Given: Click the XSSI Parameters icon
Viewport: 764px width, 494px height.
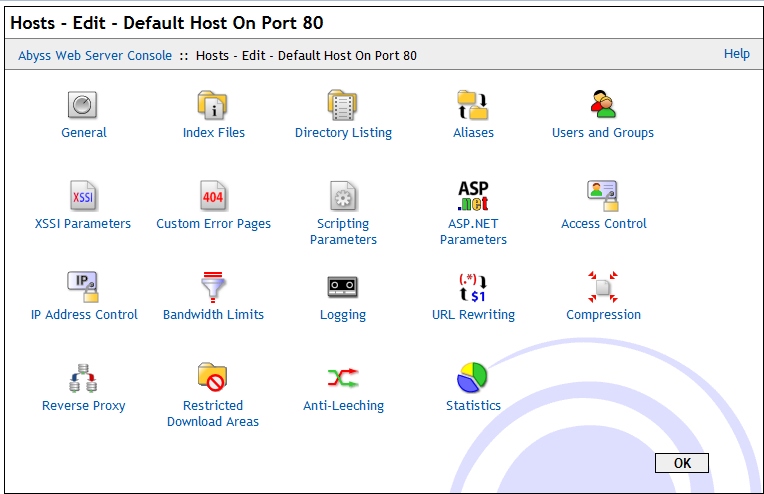Looking at the screenshot, I should (83, 196).
